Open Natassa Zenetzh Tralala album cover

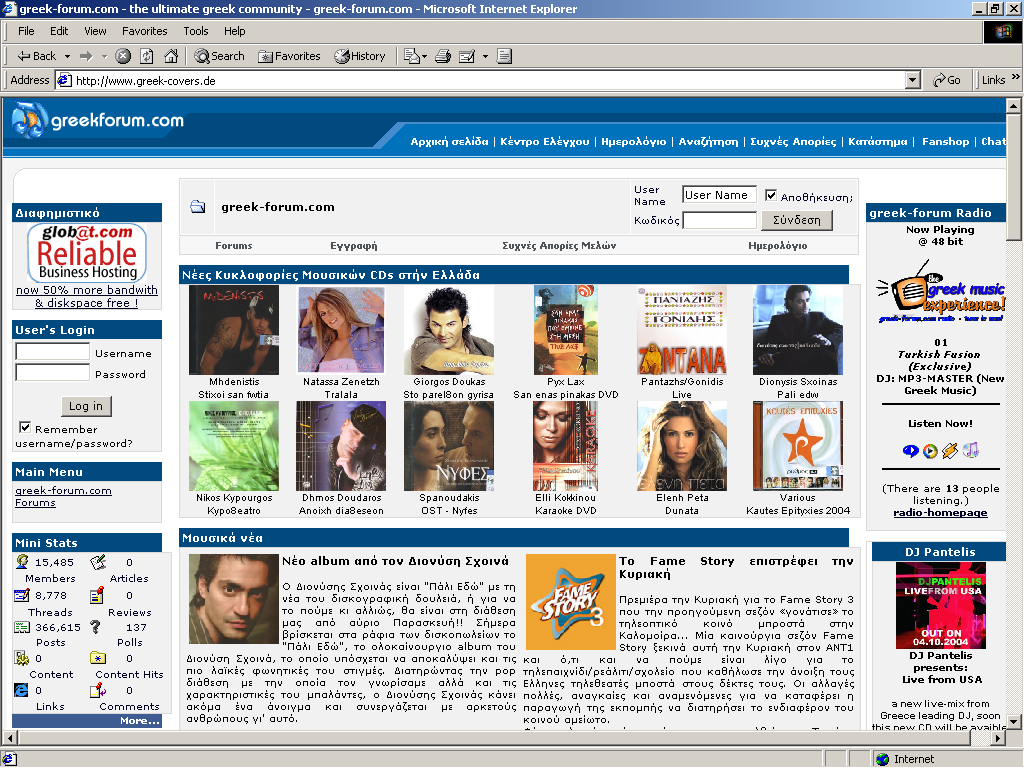click(341, 329)
